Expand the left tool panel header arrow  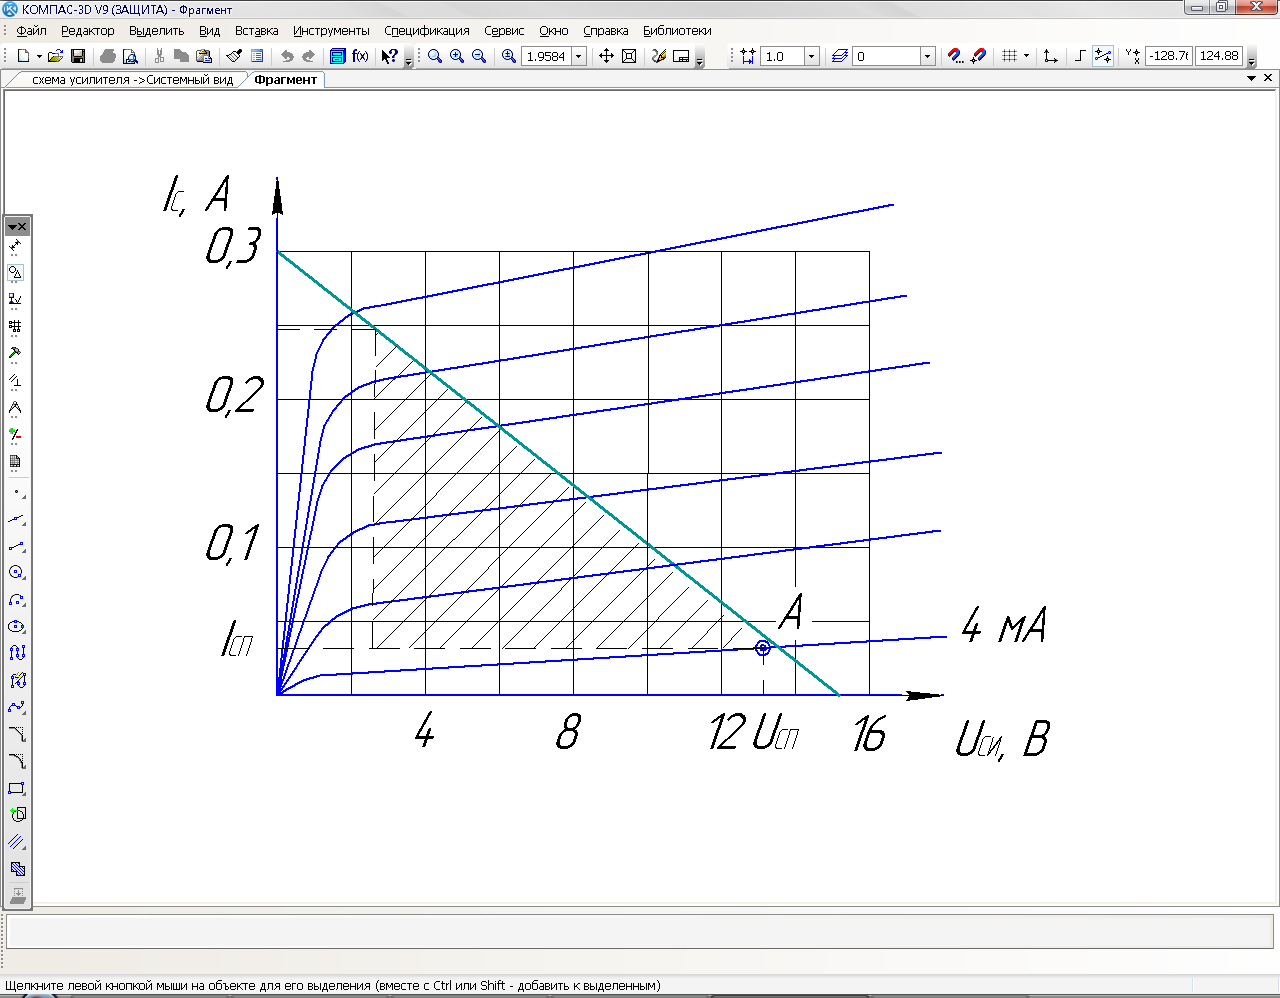(11, 227)
